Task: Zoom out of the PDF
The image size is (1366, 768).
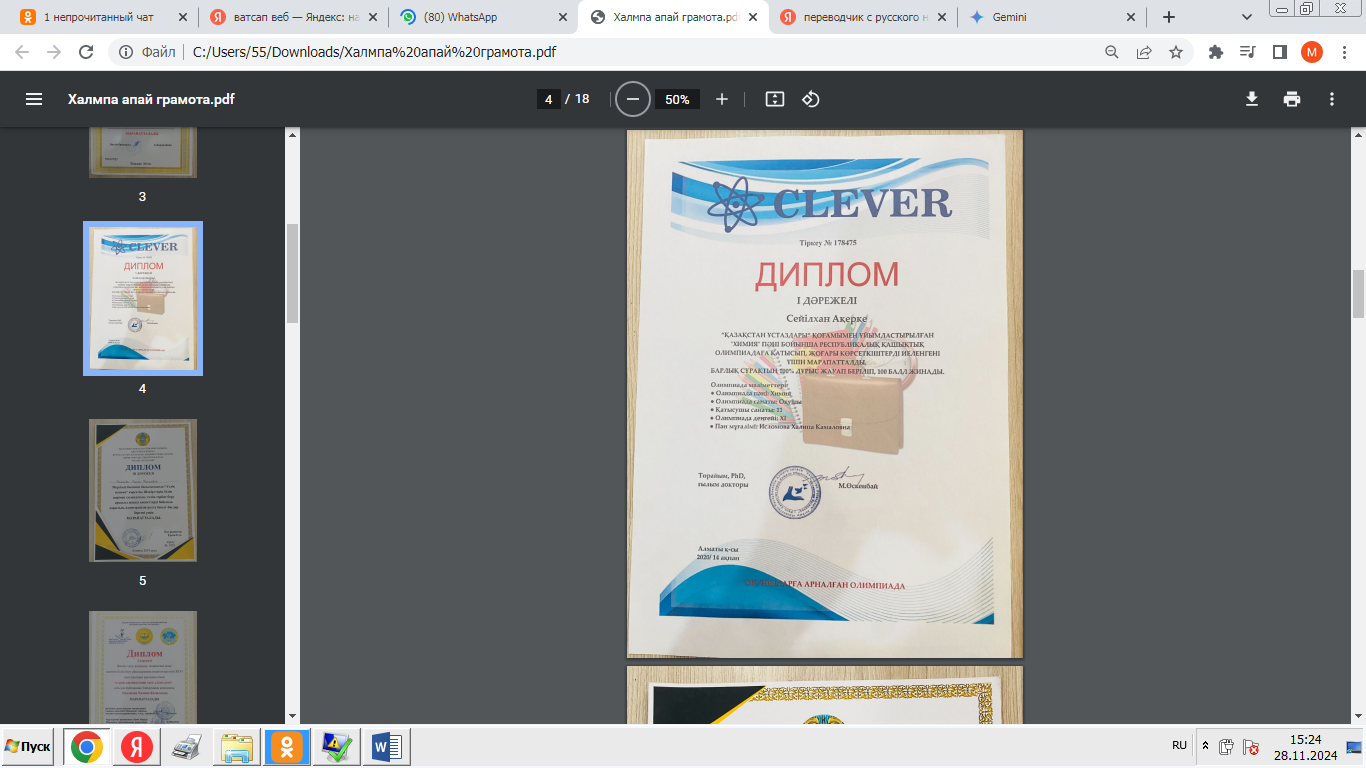Action: pyautogui.click(x=632, y=99)
